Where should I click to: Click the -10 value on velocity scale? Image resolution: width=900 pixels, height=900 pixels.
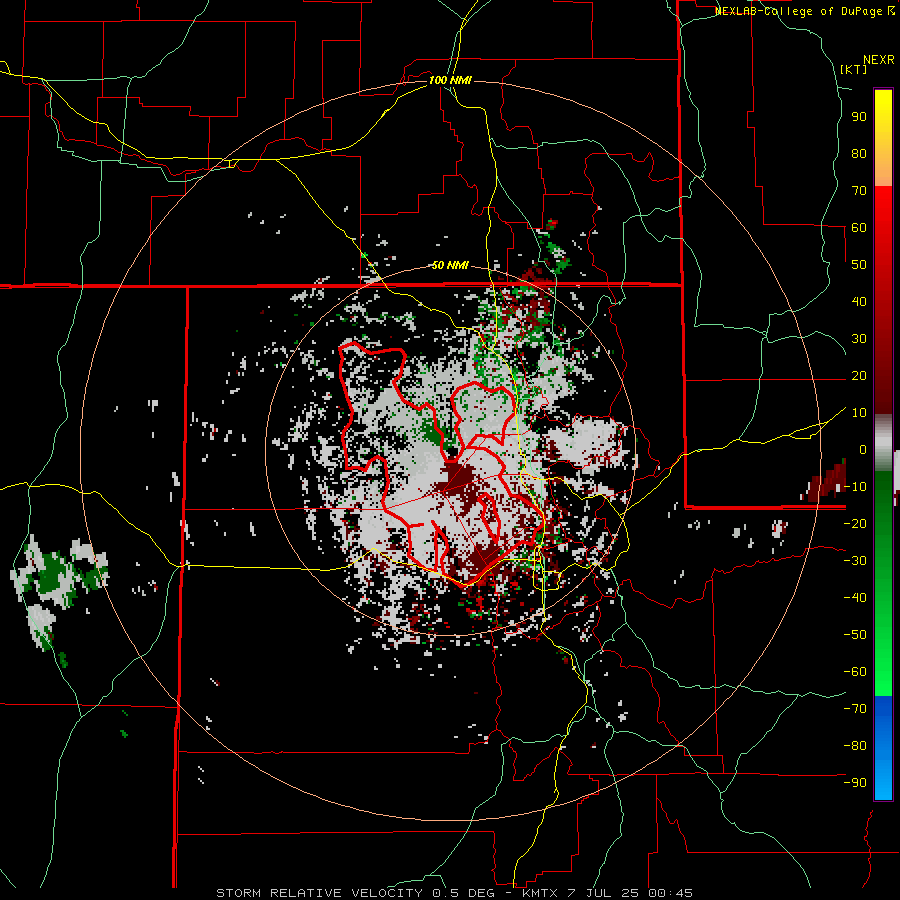pos(855,487)
